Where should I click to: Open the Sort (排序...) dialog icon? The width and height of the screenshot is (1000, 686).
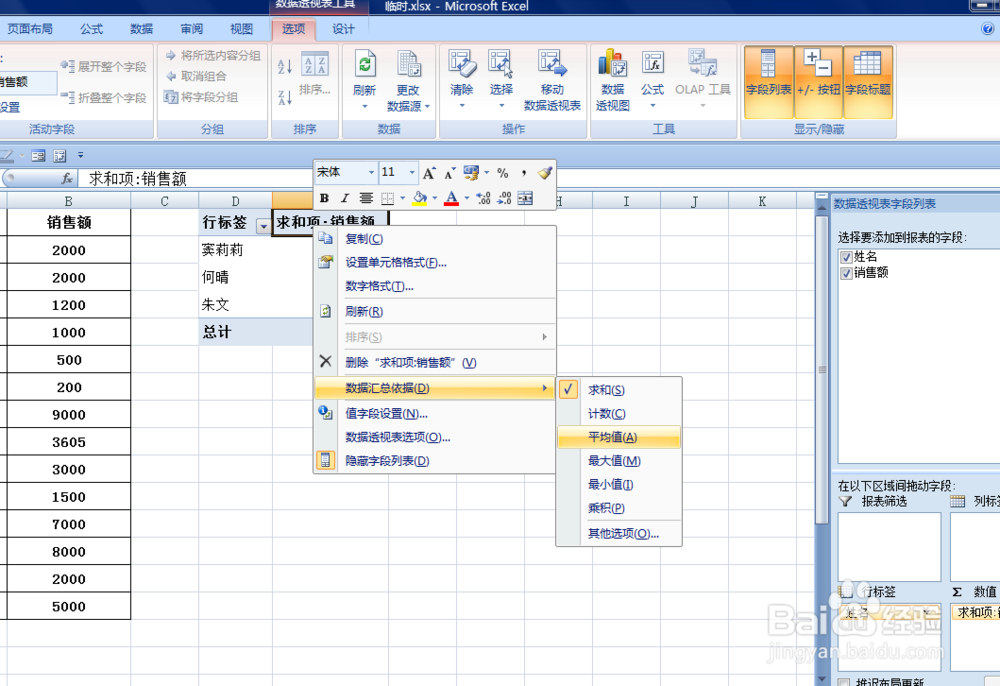315,64
